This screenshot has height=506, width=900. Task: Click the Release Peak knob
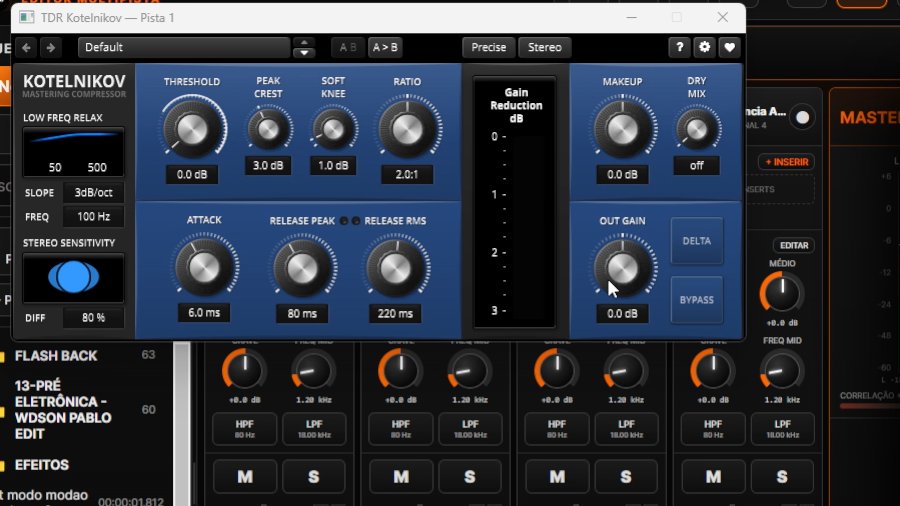click(x=302, y=268)
